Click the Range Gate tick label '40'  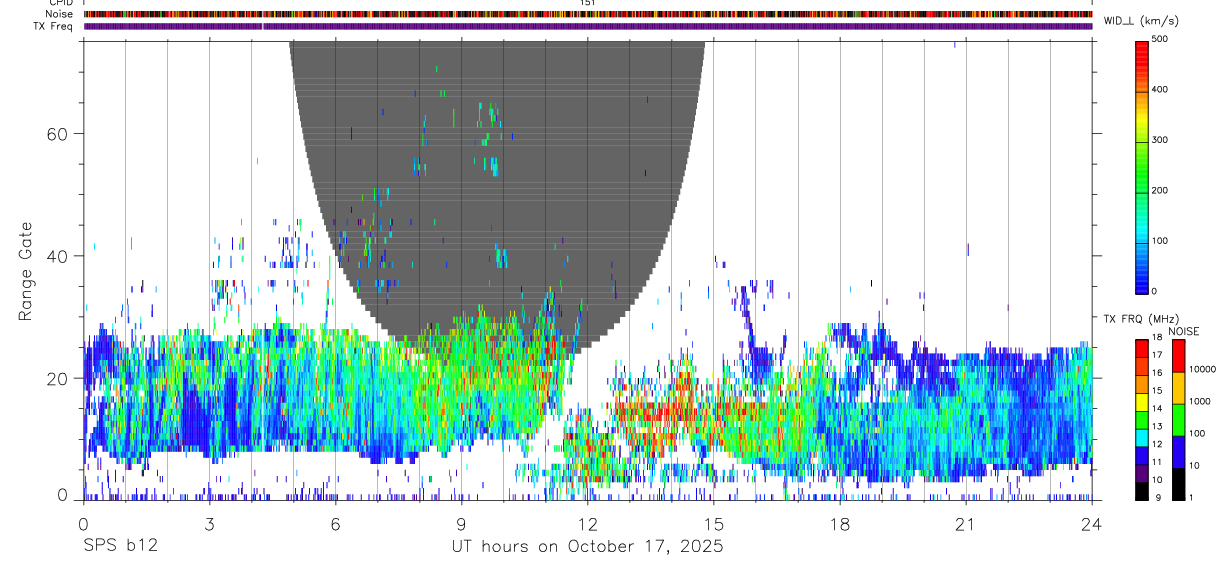[x=58, y=256]
